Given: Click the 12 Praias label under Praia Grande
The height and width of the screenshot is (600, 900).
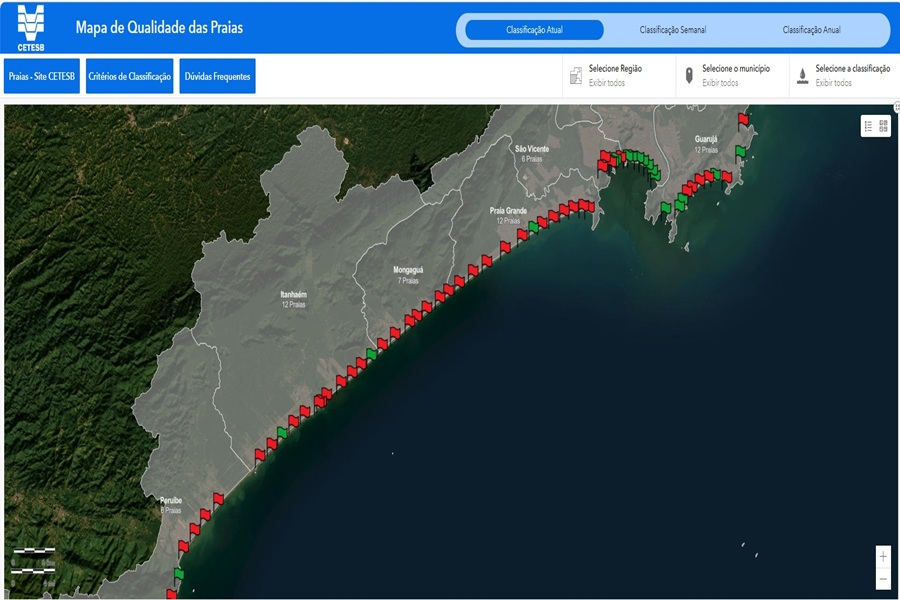Looking at the screenshot, I should 508,221.
